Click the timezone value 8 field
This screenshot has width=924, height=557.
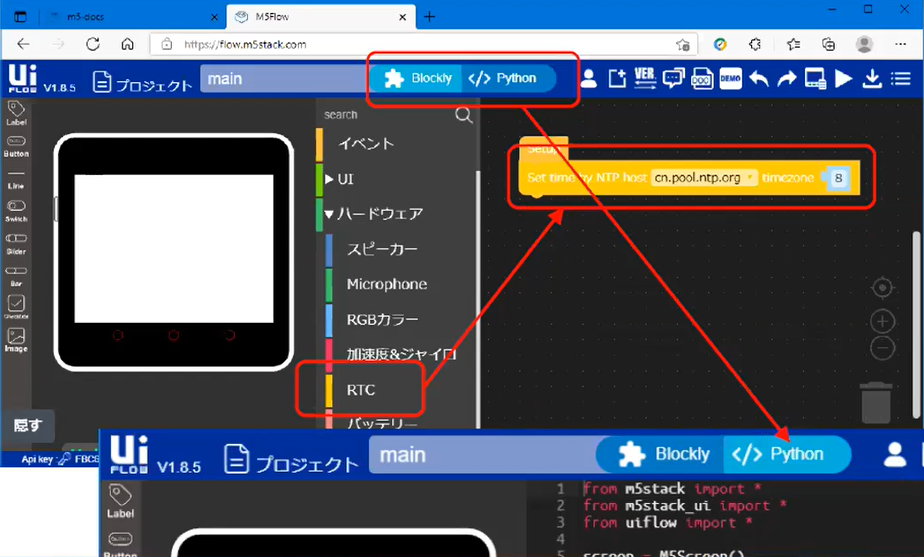[839, 178]
